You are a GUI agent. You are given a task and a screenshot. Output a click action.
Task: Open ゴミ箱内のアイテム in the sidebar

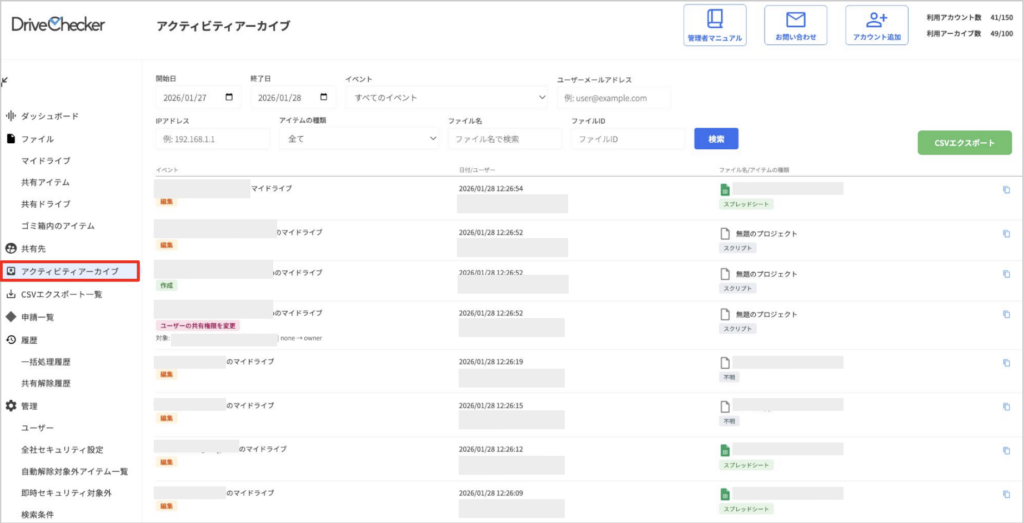[58, 226]
